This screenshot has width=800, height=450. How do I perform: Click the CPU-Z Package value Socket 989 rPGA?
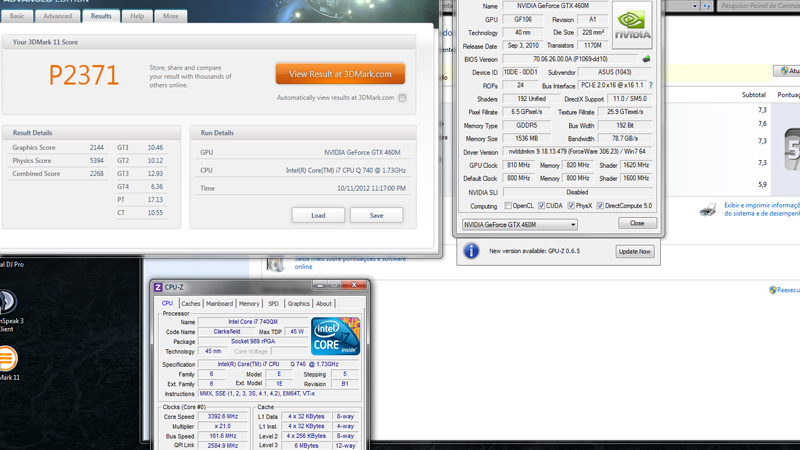pos(253,341)
